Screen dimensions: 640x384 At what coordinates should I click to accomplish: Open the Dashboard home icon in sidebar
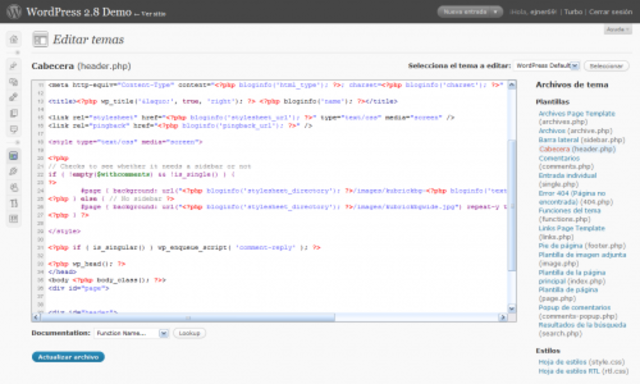pos(14,39)
